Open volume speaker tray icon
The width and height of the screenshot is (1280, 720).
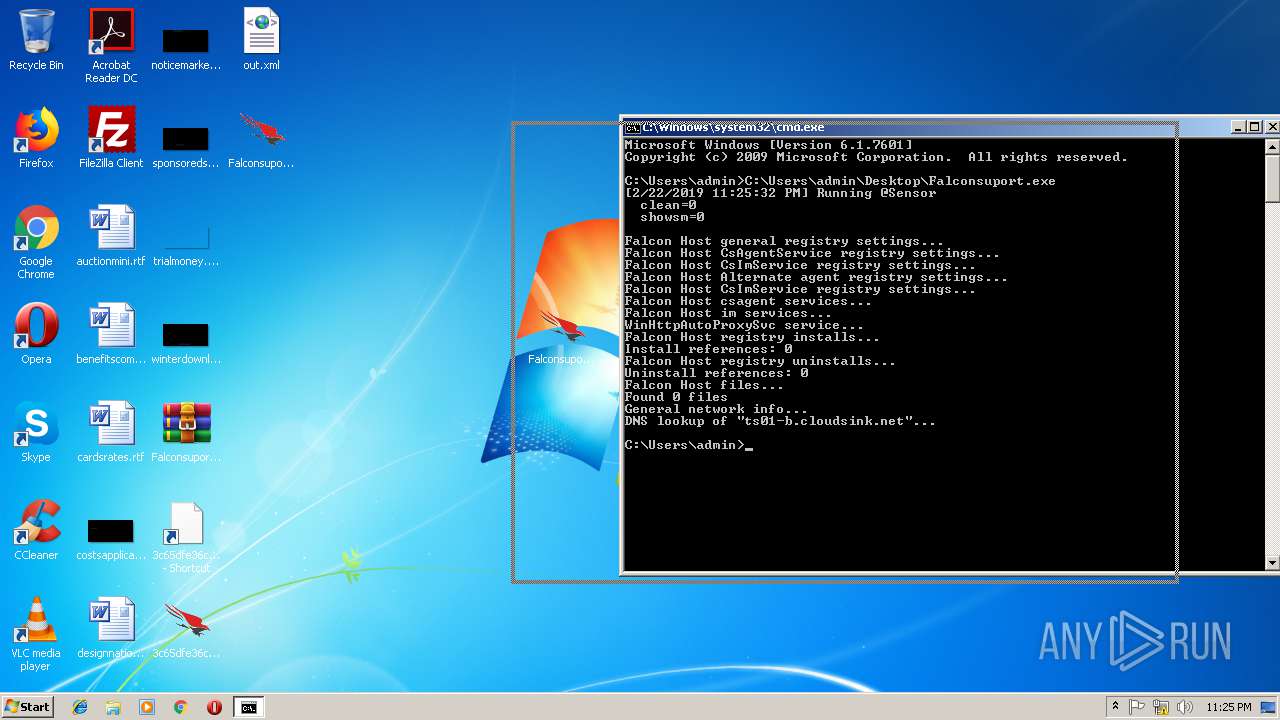[1184, 707]
